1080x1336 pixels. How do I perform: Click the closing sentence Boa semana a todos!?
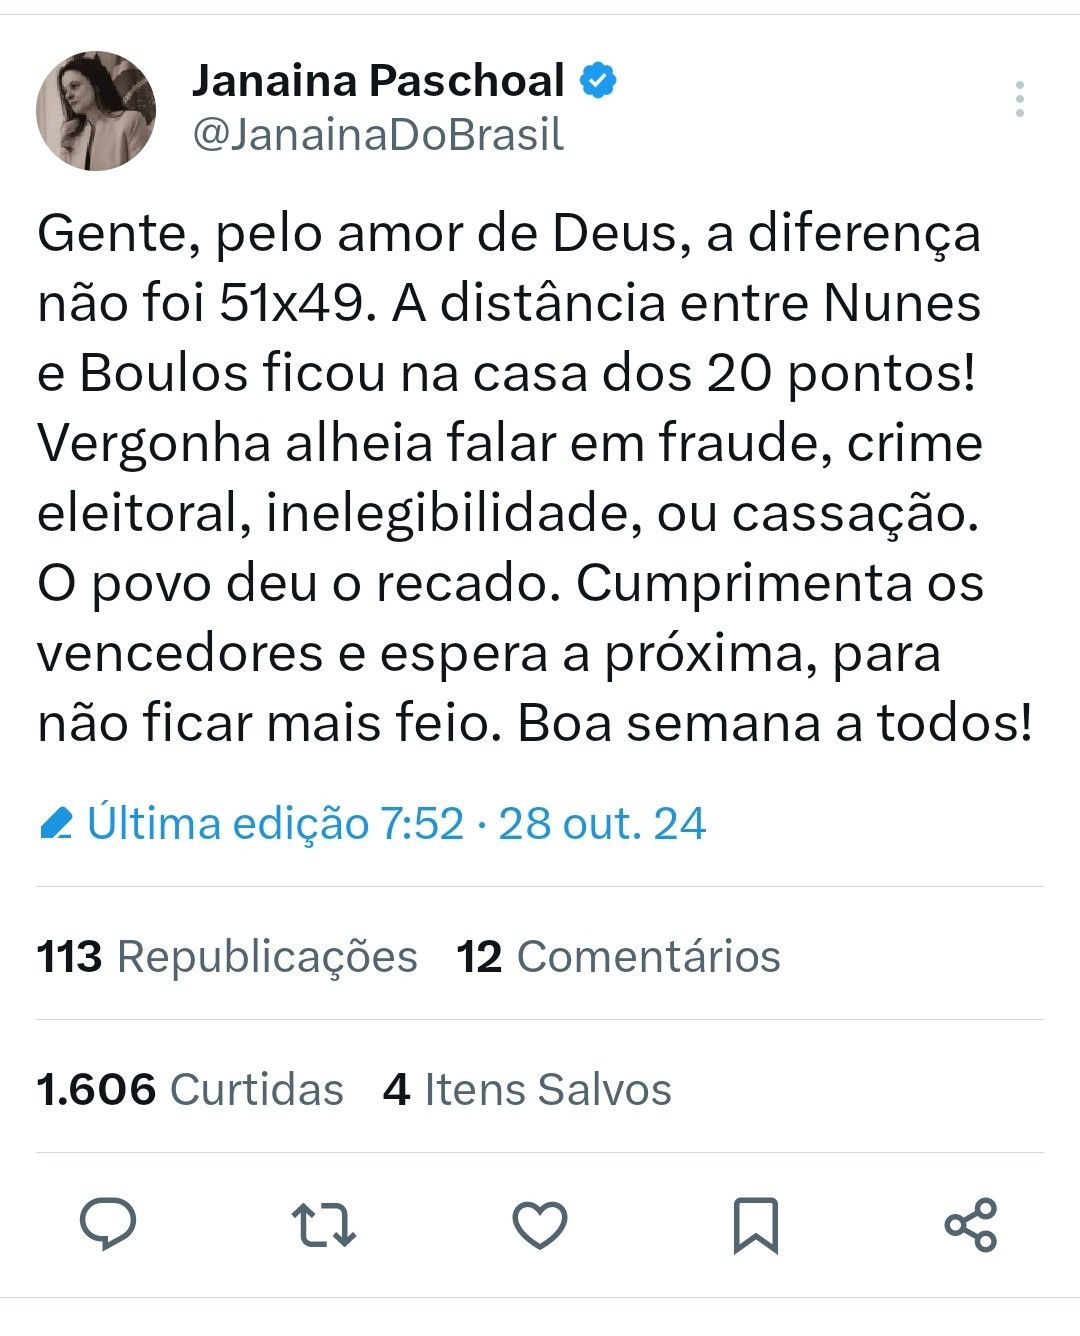tap(775, 724)
